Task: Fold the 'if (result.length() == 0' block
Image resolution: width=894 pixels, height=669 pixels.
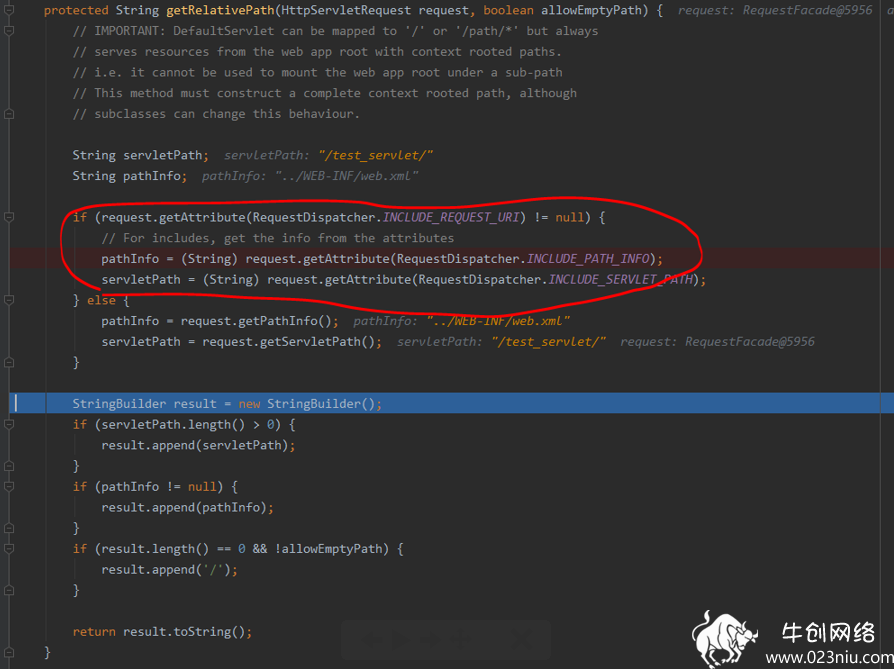Action: 9,549
